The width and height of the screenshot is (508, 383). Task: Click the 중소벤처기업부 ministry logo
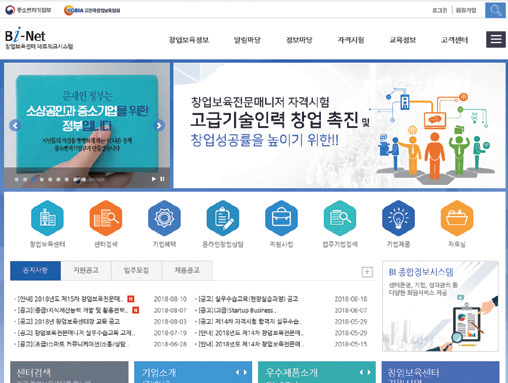pos(28,10)
